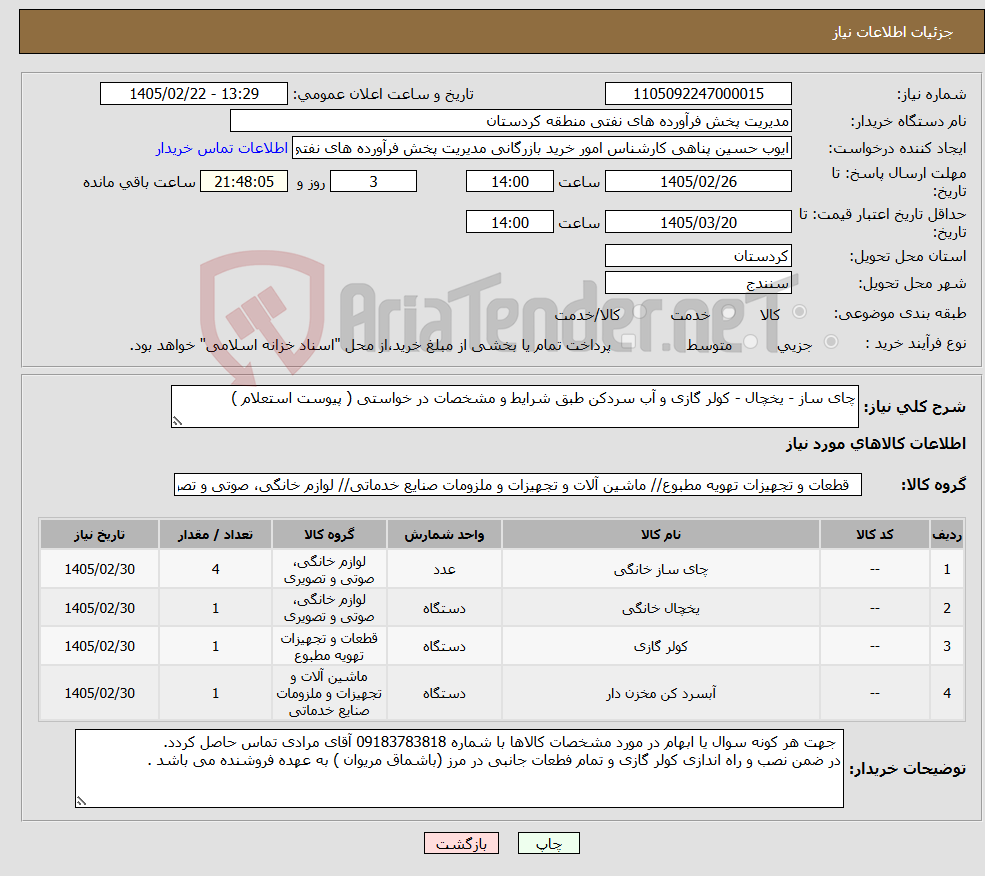Click the unit دستگاه in the یخچال خانگی row

(x=444, y=608)
